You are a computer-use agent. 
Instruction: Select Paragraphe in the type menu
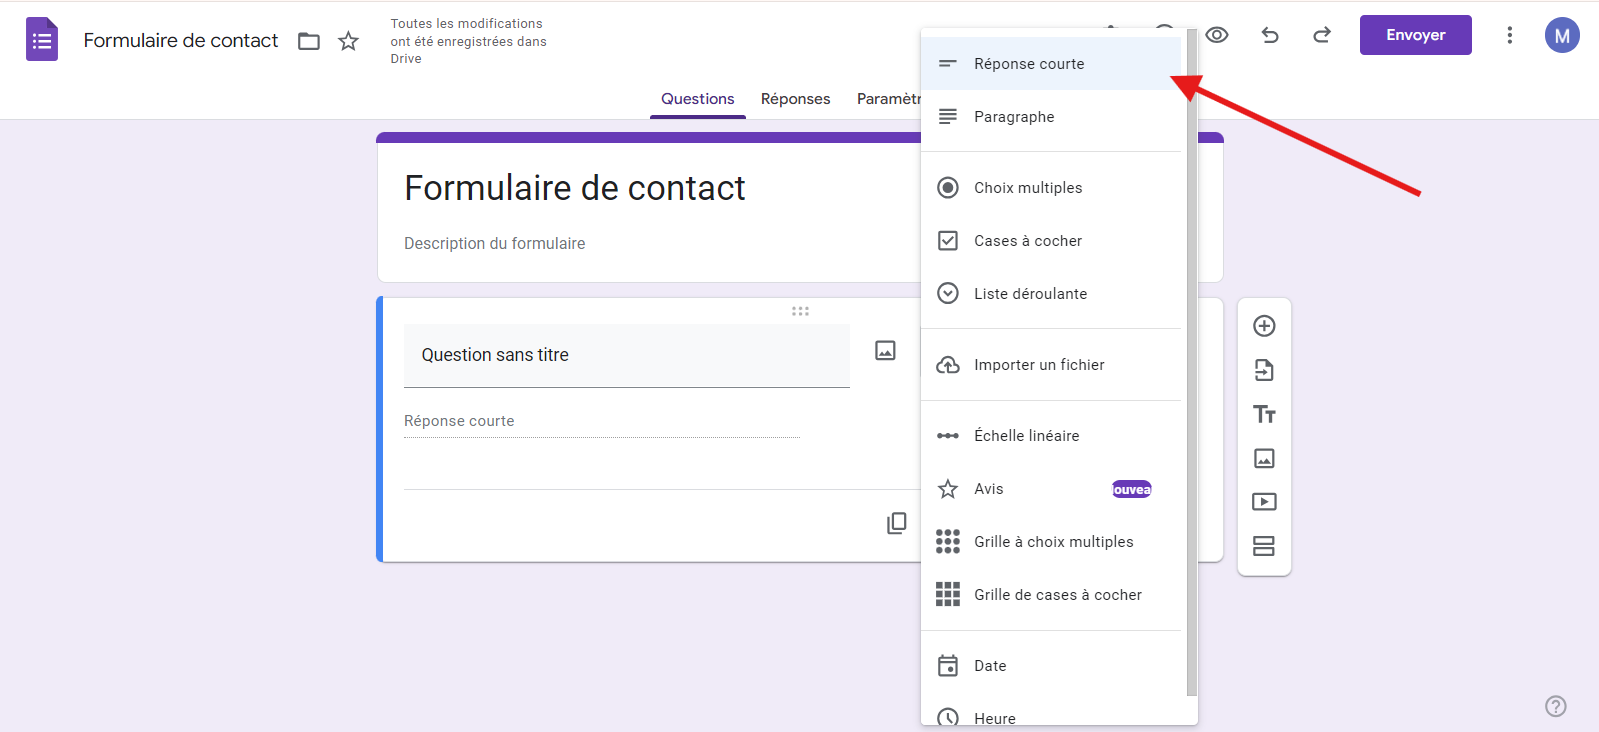click(x=1014, y=117)
